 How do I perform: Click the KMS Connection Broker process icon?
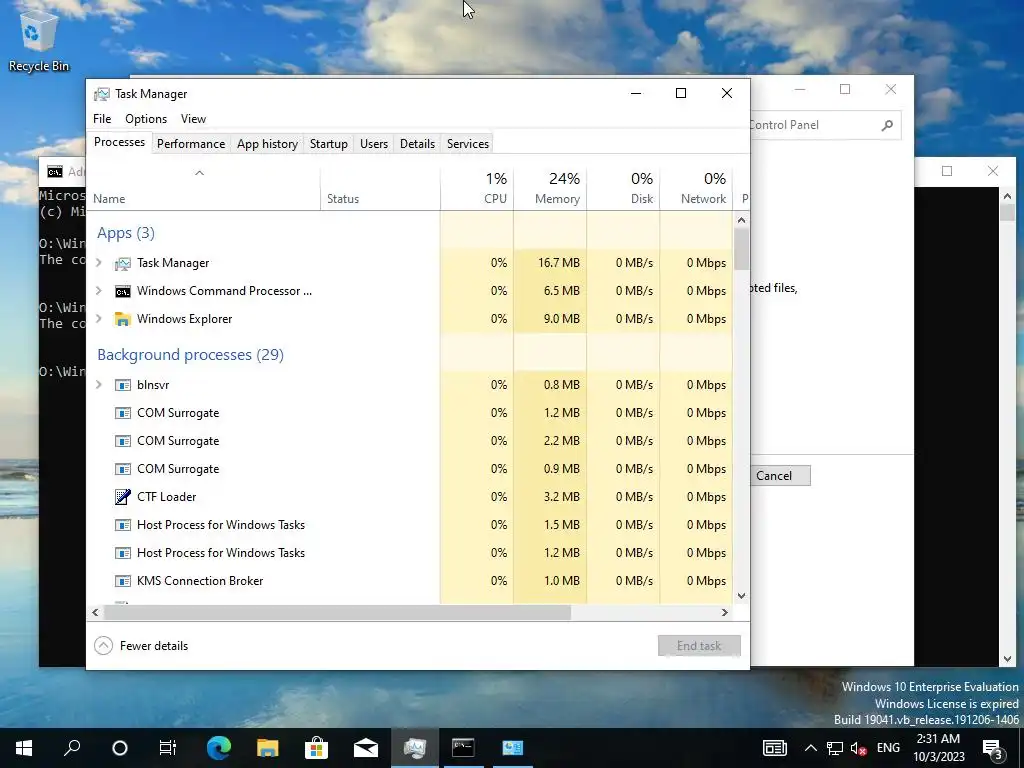coord(123,581)
